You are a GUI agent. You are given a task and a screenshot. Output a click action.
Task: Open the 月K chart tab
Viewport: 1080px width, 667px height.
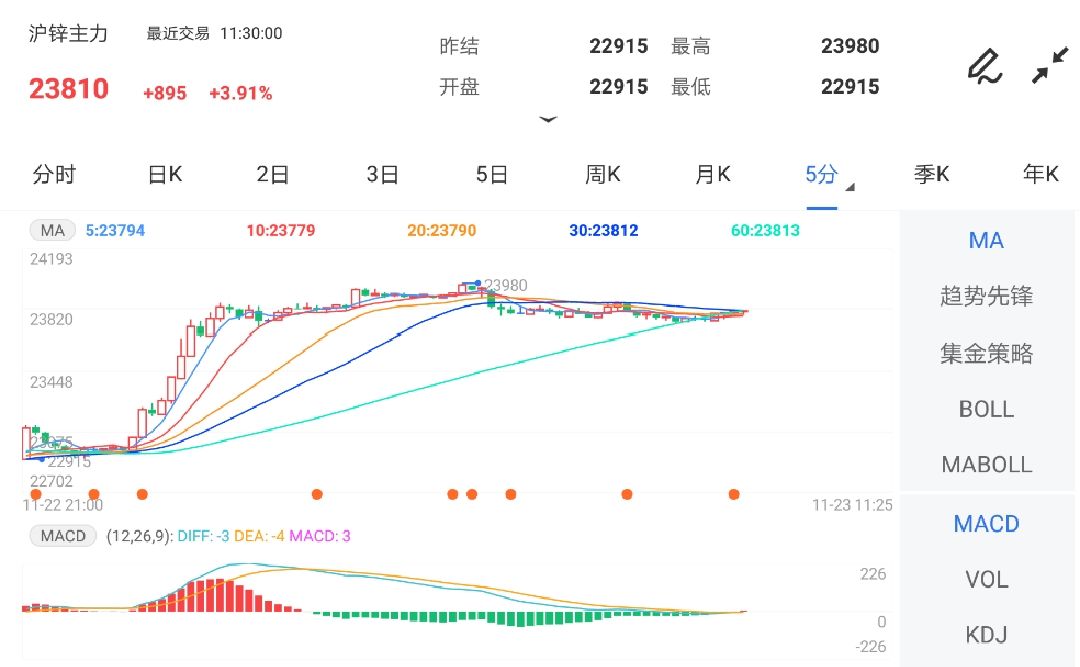click(x=713, y=174)
